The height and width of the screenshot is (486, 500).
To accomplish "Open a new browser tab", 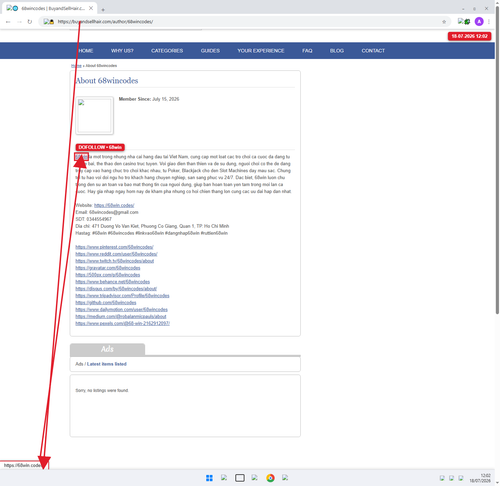I will (103, 10).
